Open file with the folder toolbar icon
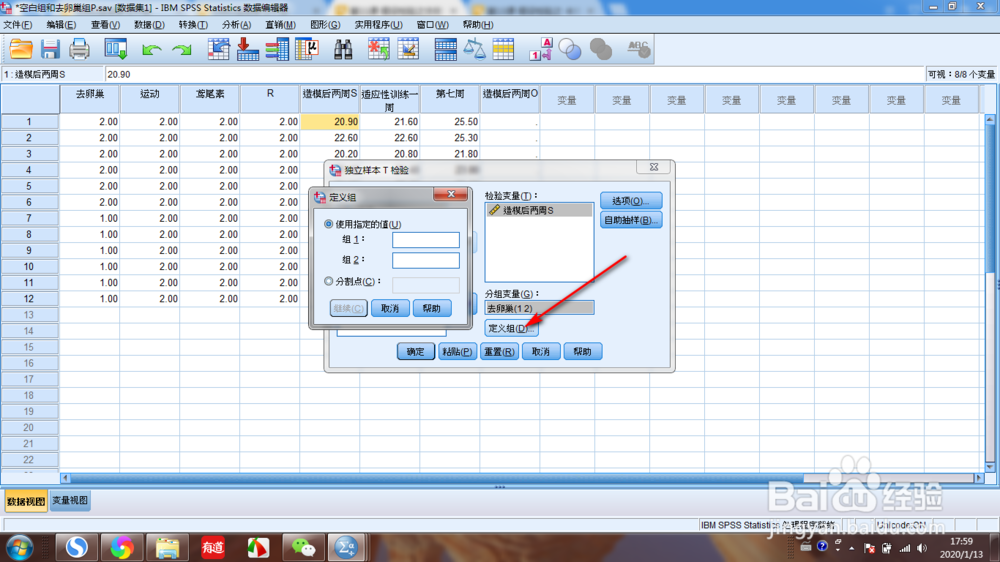The image size is (1000, 562). click(20, 49)
